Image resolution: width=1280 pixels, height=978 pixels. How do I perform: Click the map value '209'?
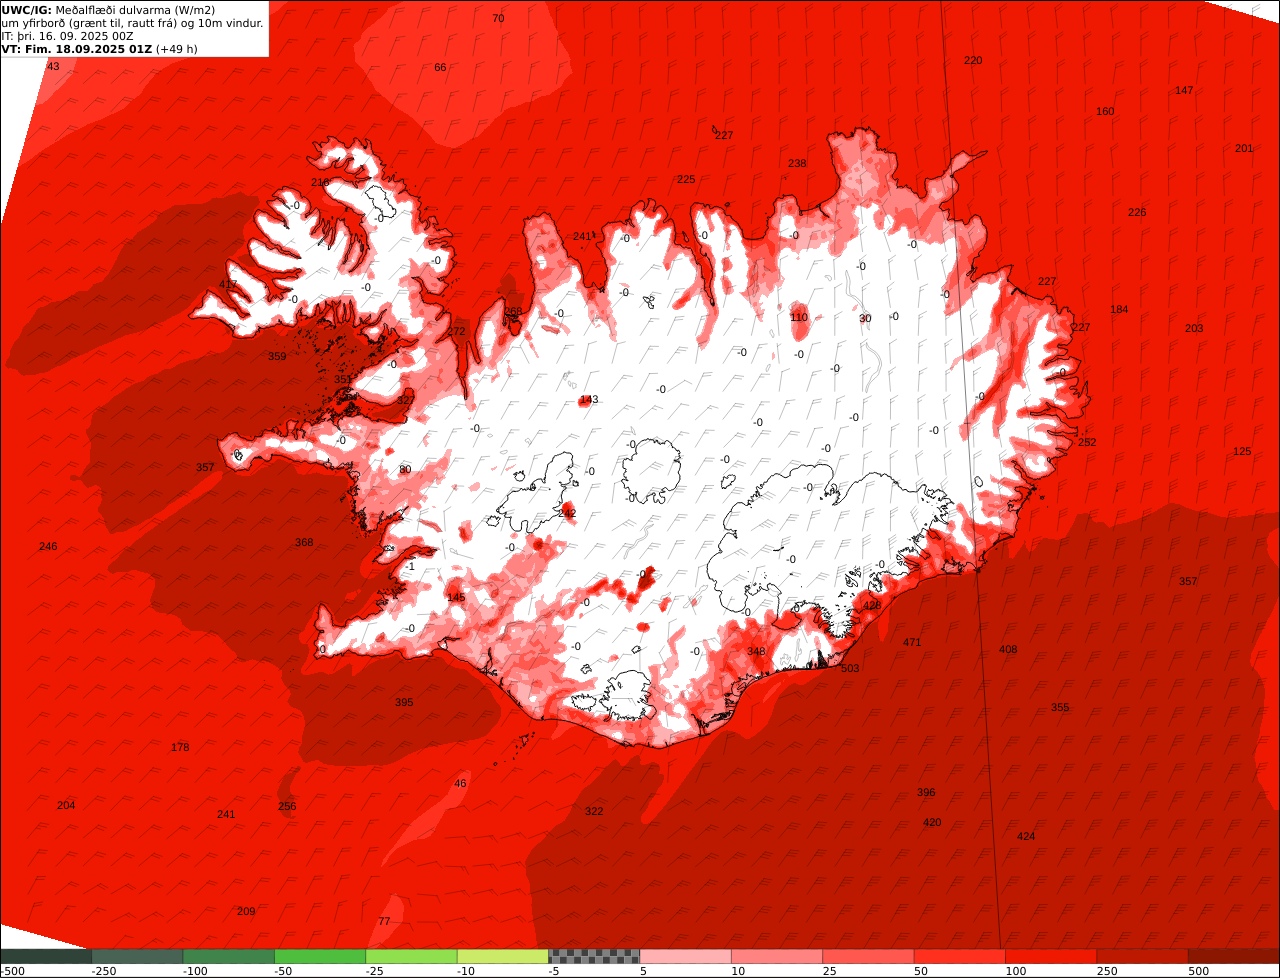pyautogui.click(x=246, y=911)
